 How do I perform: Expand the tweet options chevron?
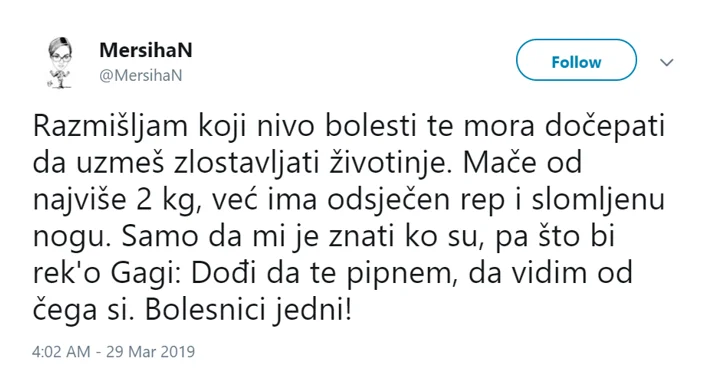pos(667,62)
